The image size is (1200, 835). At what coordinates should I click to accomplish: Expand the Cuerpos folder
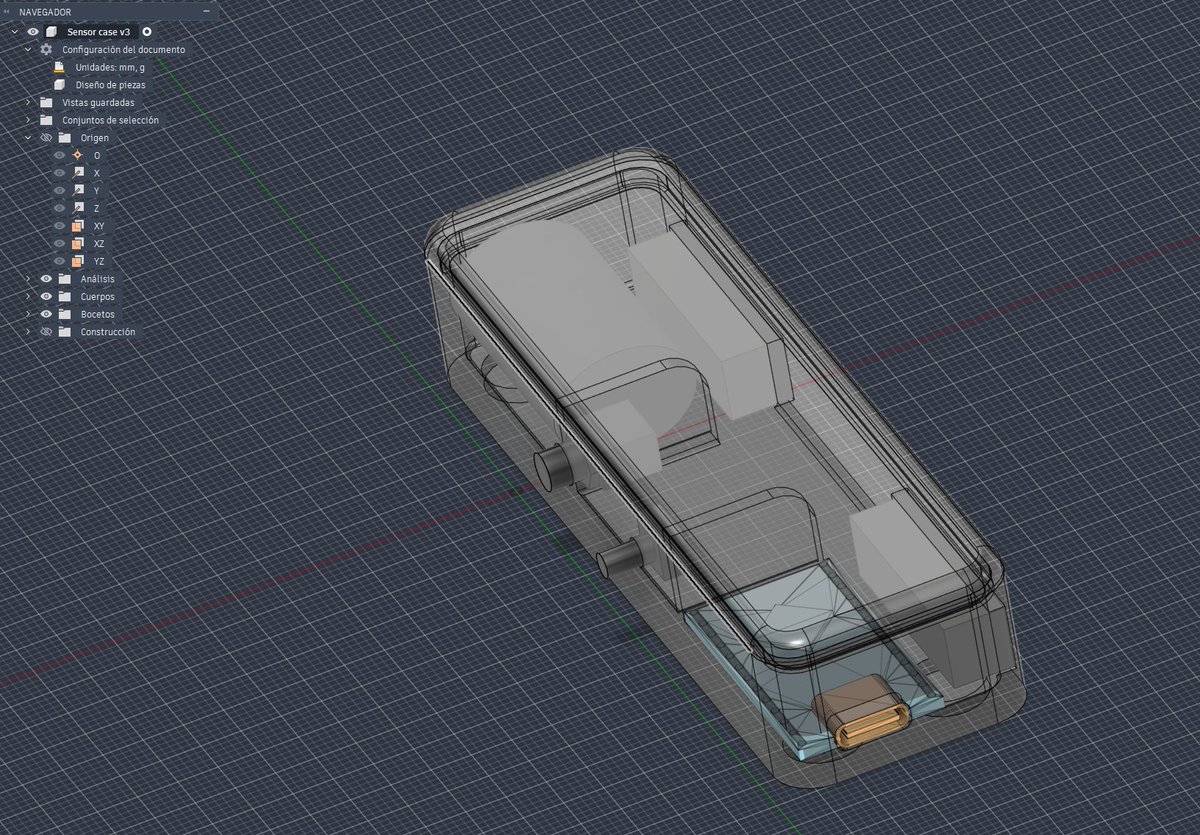[28, 297]
